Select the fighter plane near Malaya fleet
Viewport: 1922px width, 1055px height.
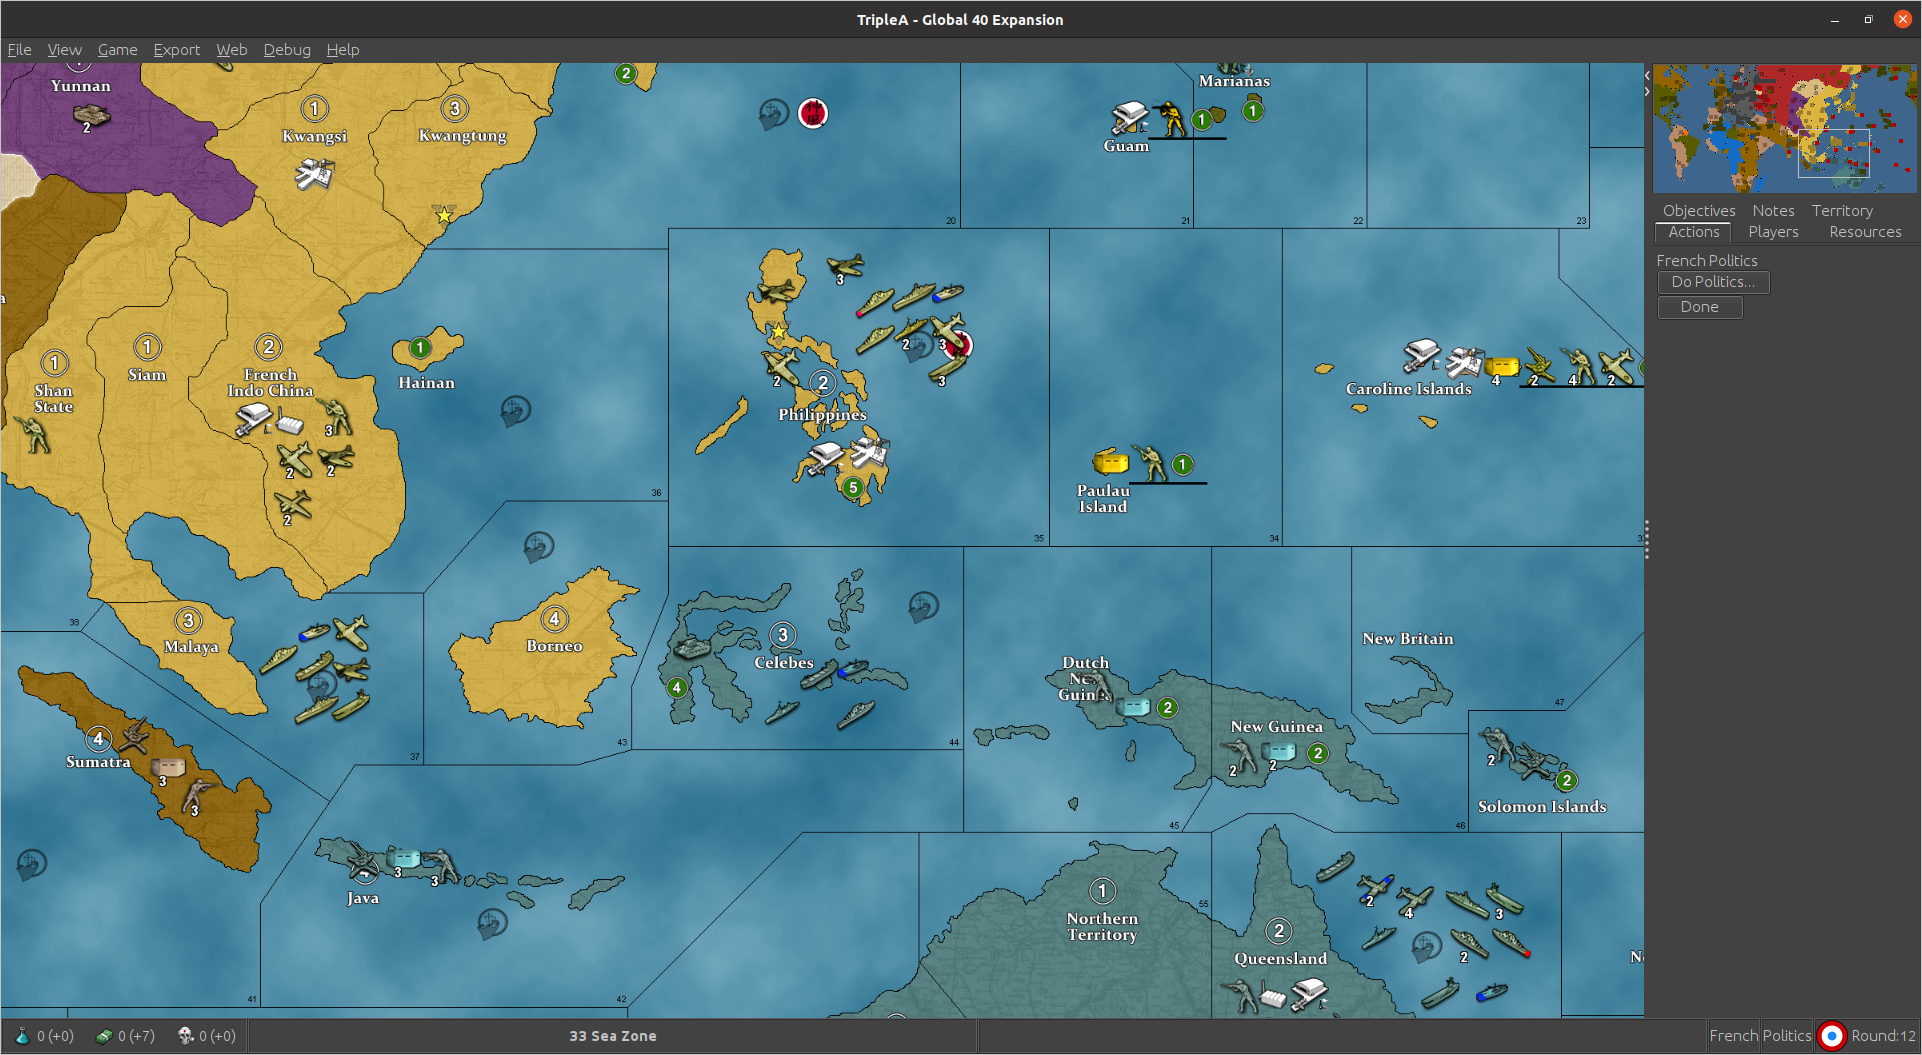pos(351,631)
